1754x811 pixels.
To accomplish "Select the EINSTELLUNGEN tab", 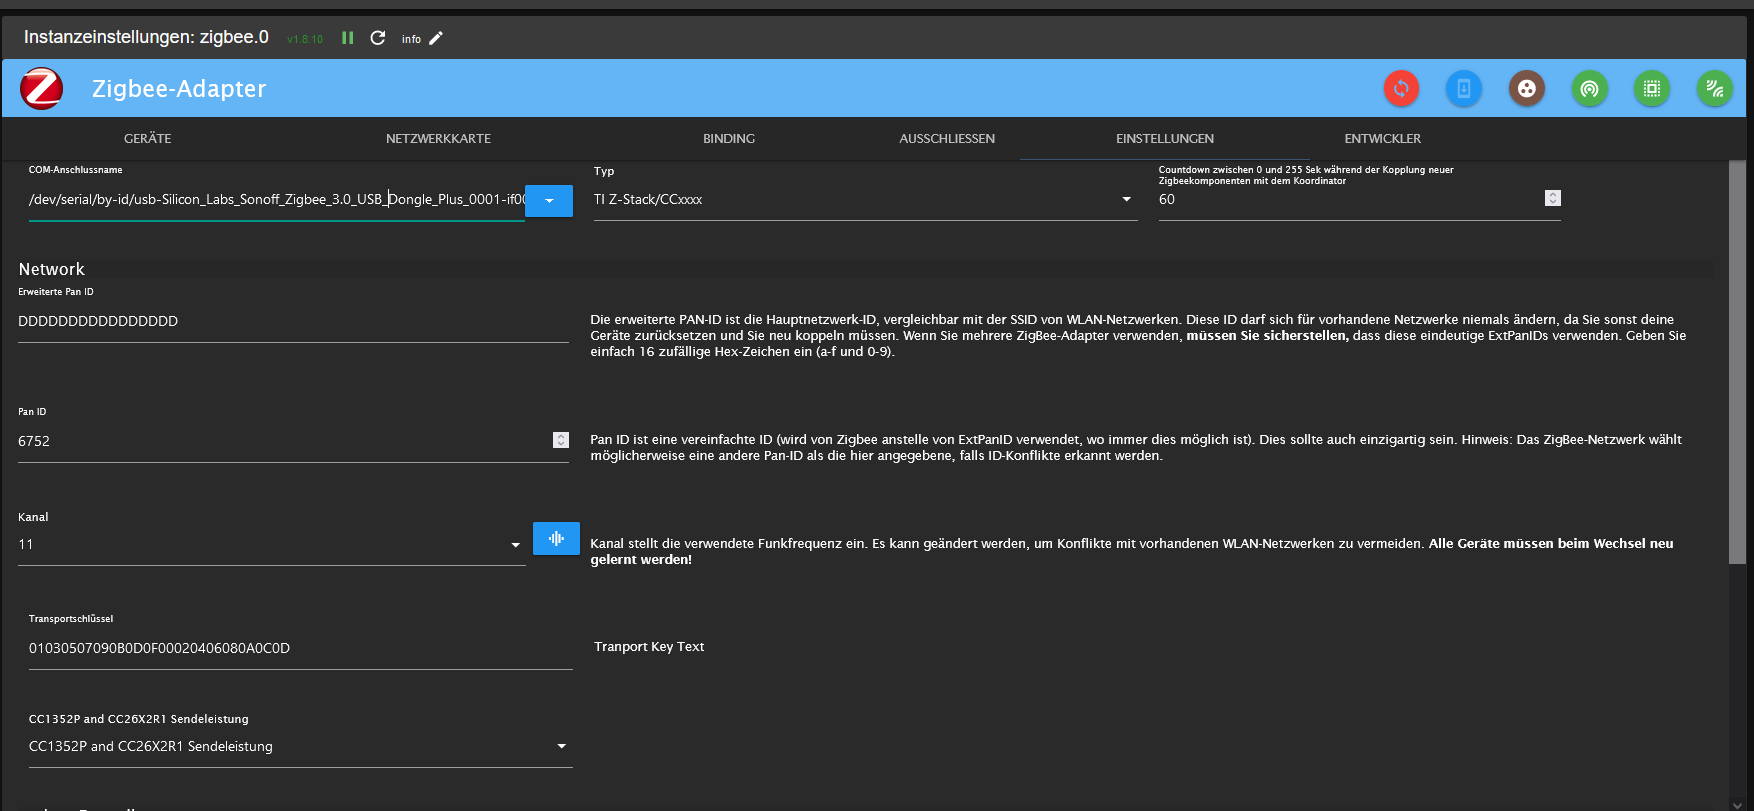I will tap(1165, 138).
